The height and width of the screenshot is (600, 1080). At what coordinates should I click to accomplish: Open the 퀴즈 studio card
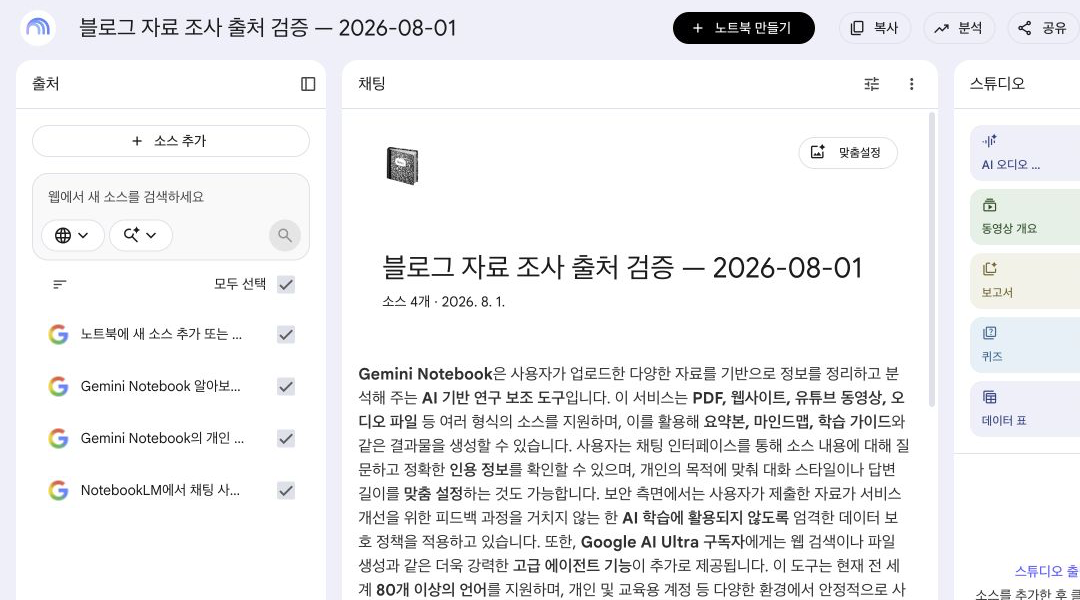[x=1025, y=345]
